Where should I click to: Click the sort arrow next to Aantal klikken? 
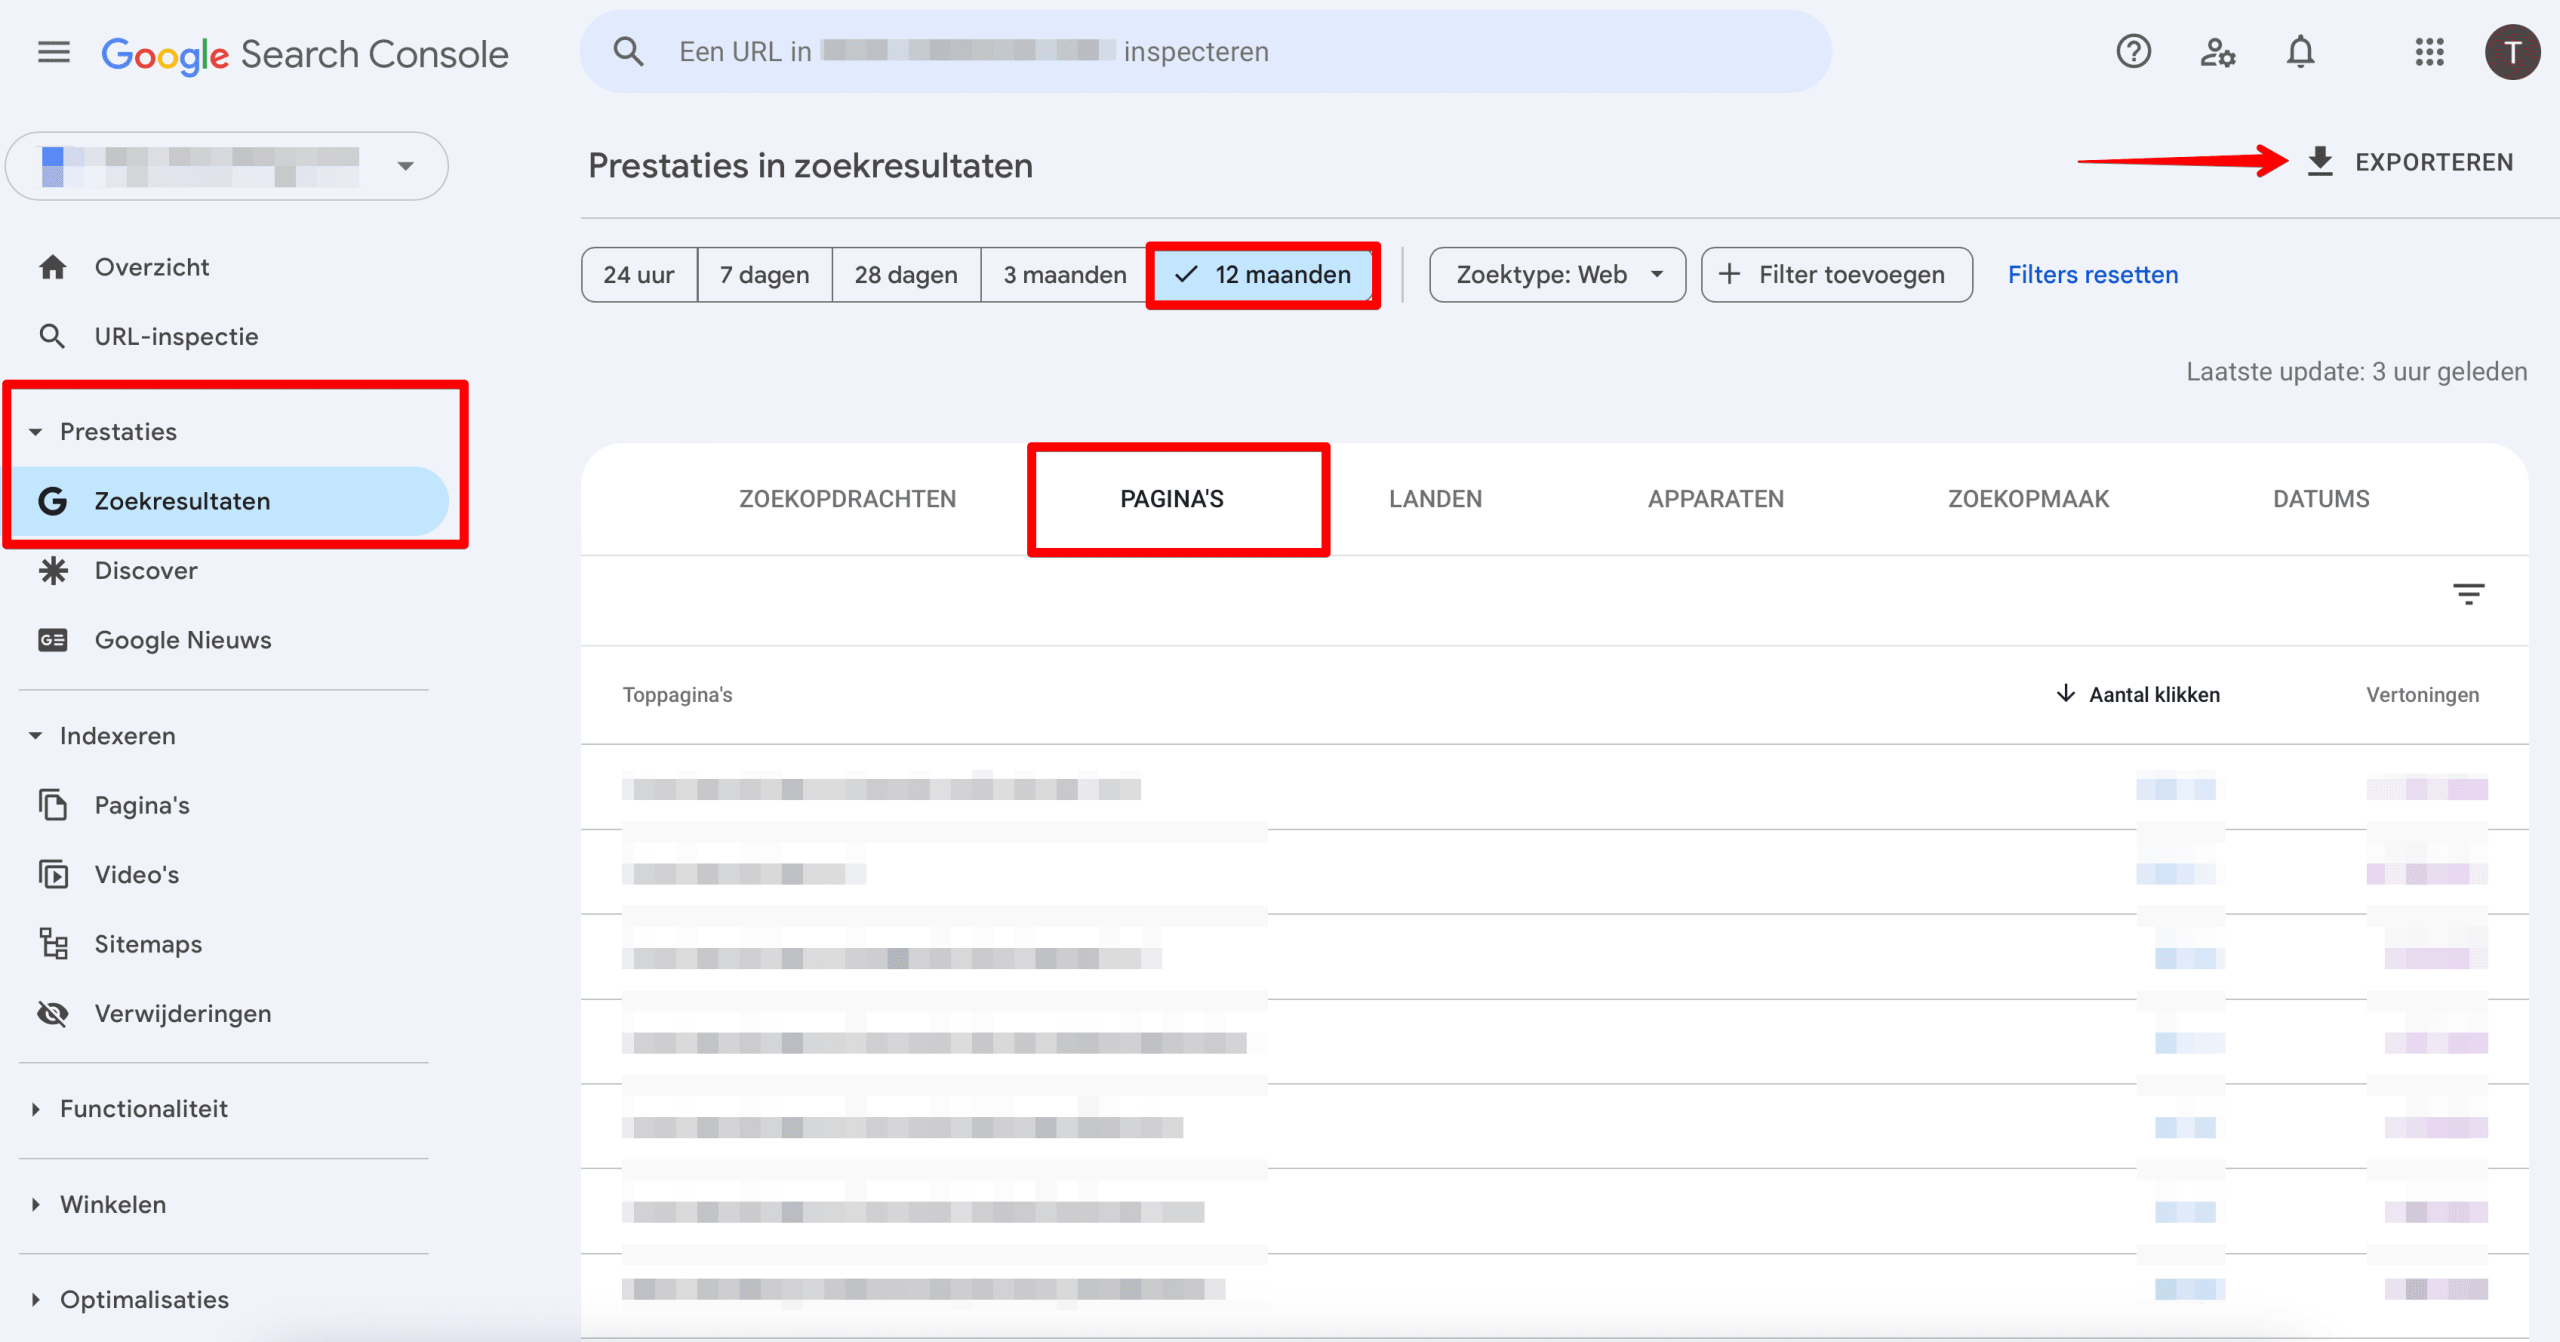click(2065, 694)
